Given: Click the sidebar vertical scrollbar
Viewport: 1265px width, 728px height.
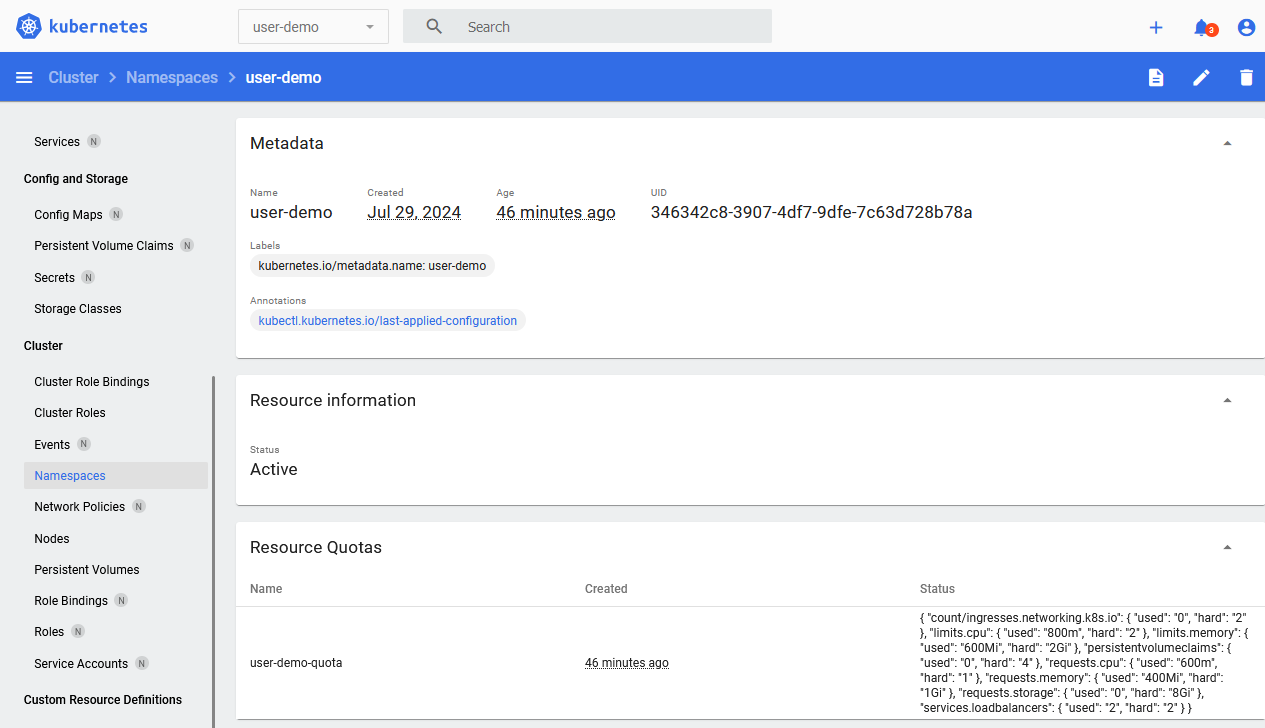Looking at the screenshot, I should (213, 550).
